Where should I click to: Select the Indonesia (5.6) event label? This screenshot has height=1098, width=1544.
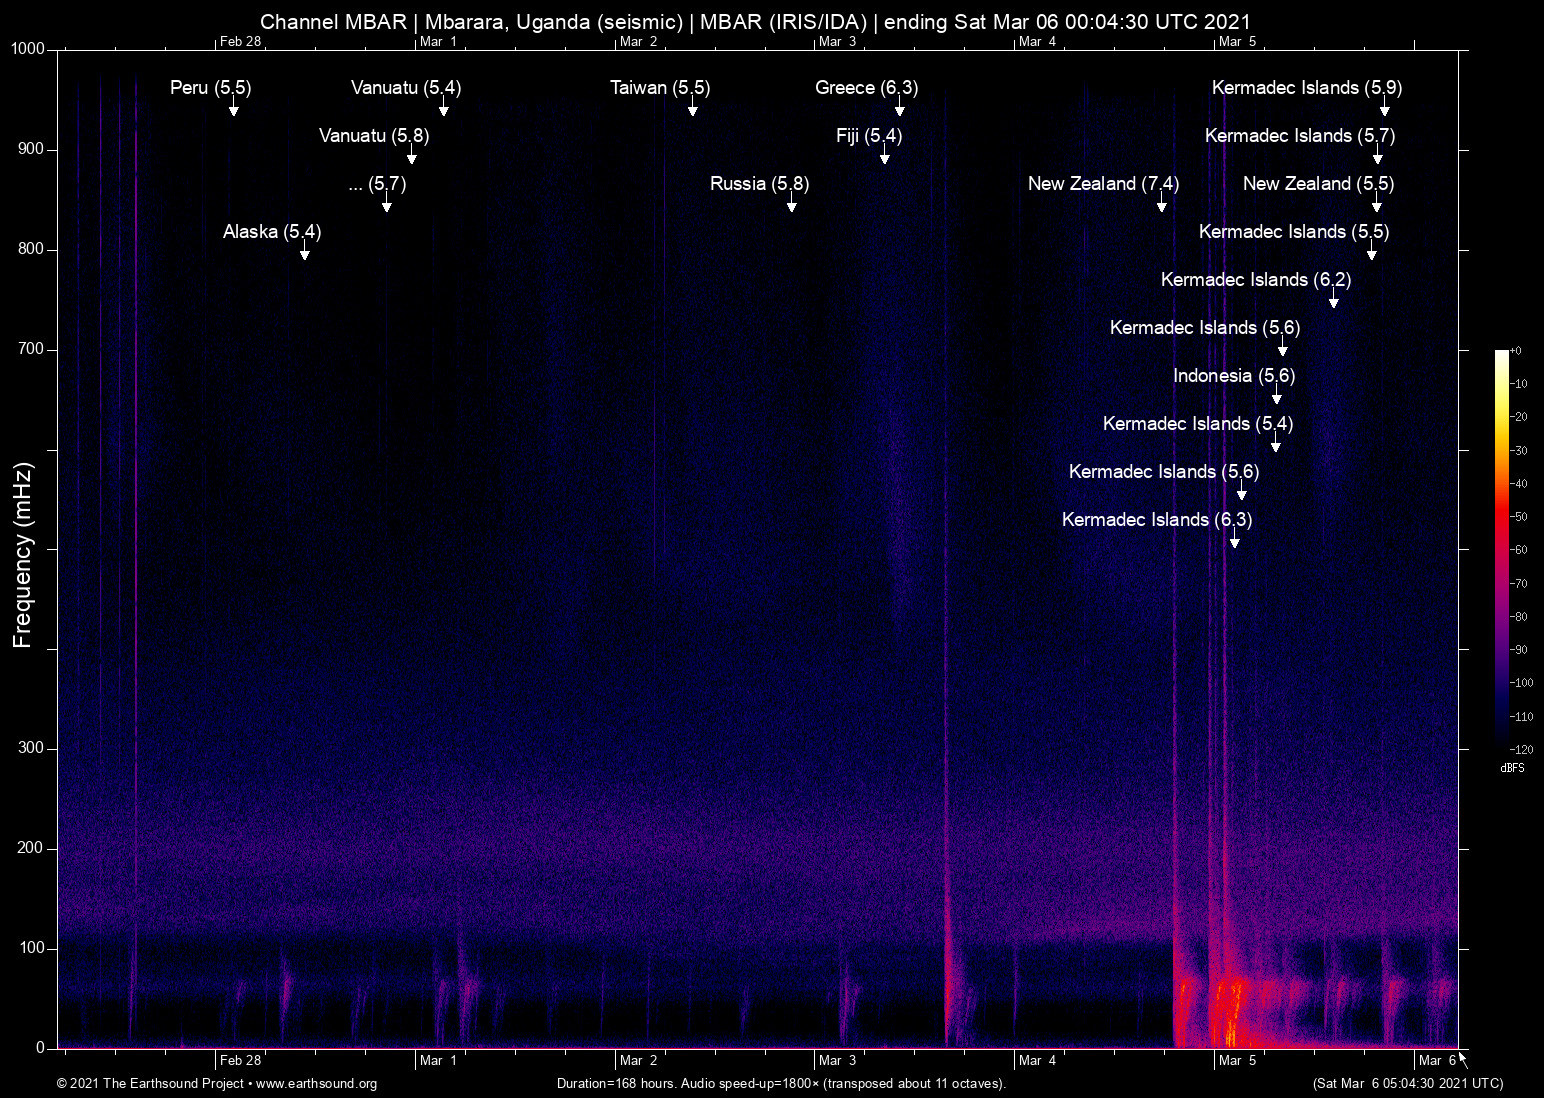1233,376
